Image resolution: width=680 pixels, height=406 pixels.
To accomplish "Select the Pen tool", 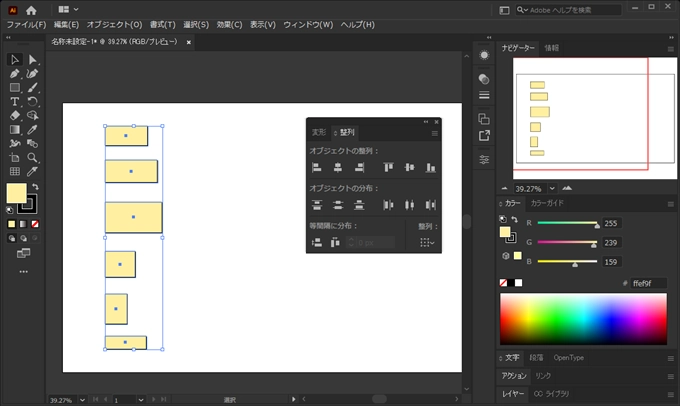I will (x=15, y=73).
